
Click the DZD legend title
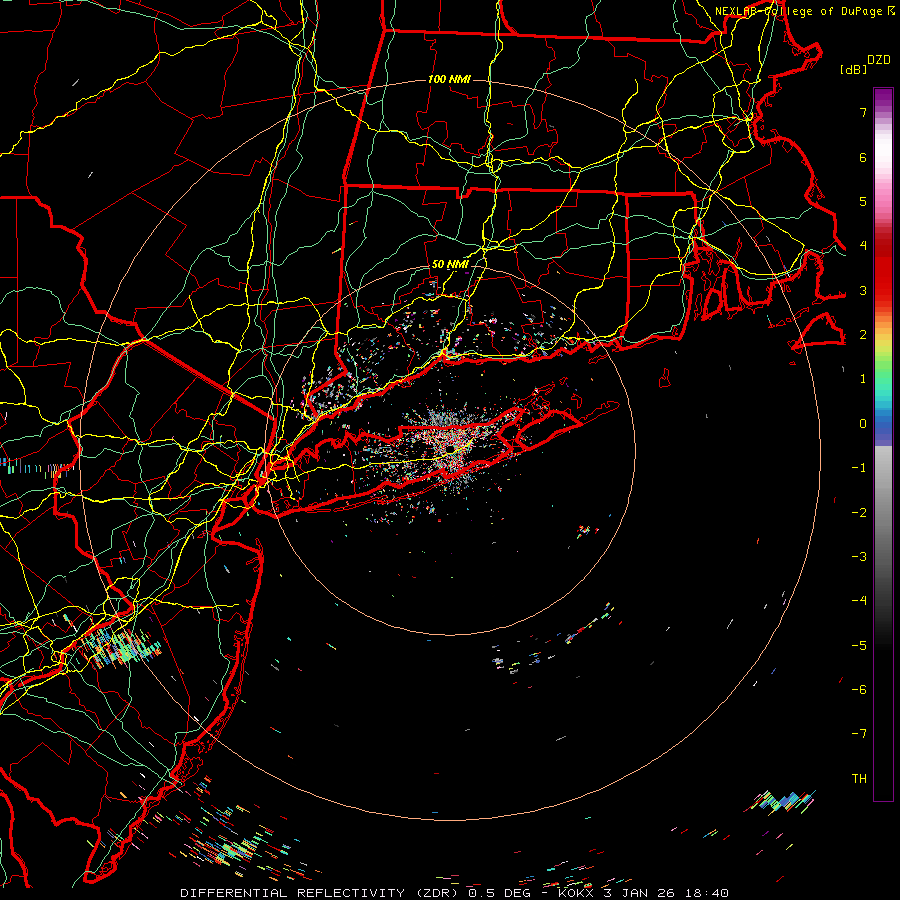pyautogui.click(x=879, y=60)
